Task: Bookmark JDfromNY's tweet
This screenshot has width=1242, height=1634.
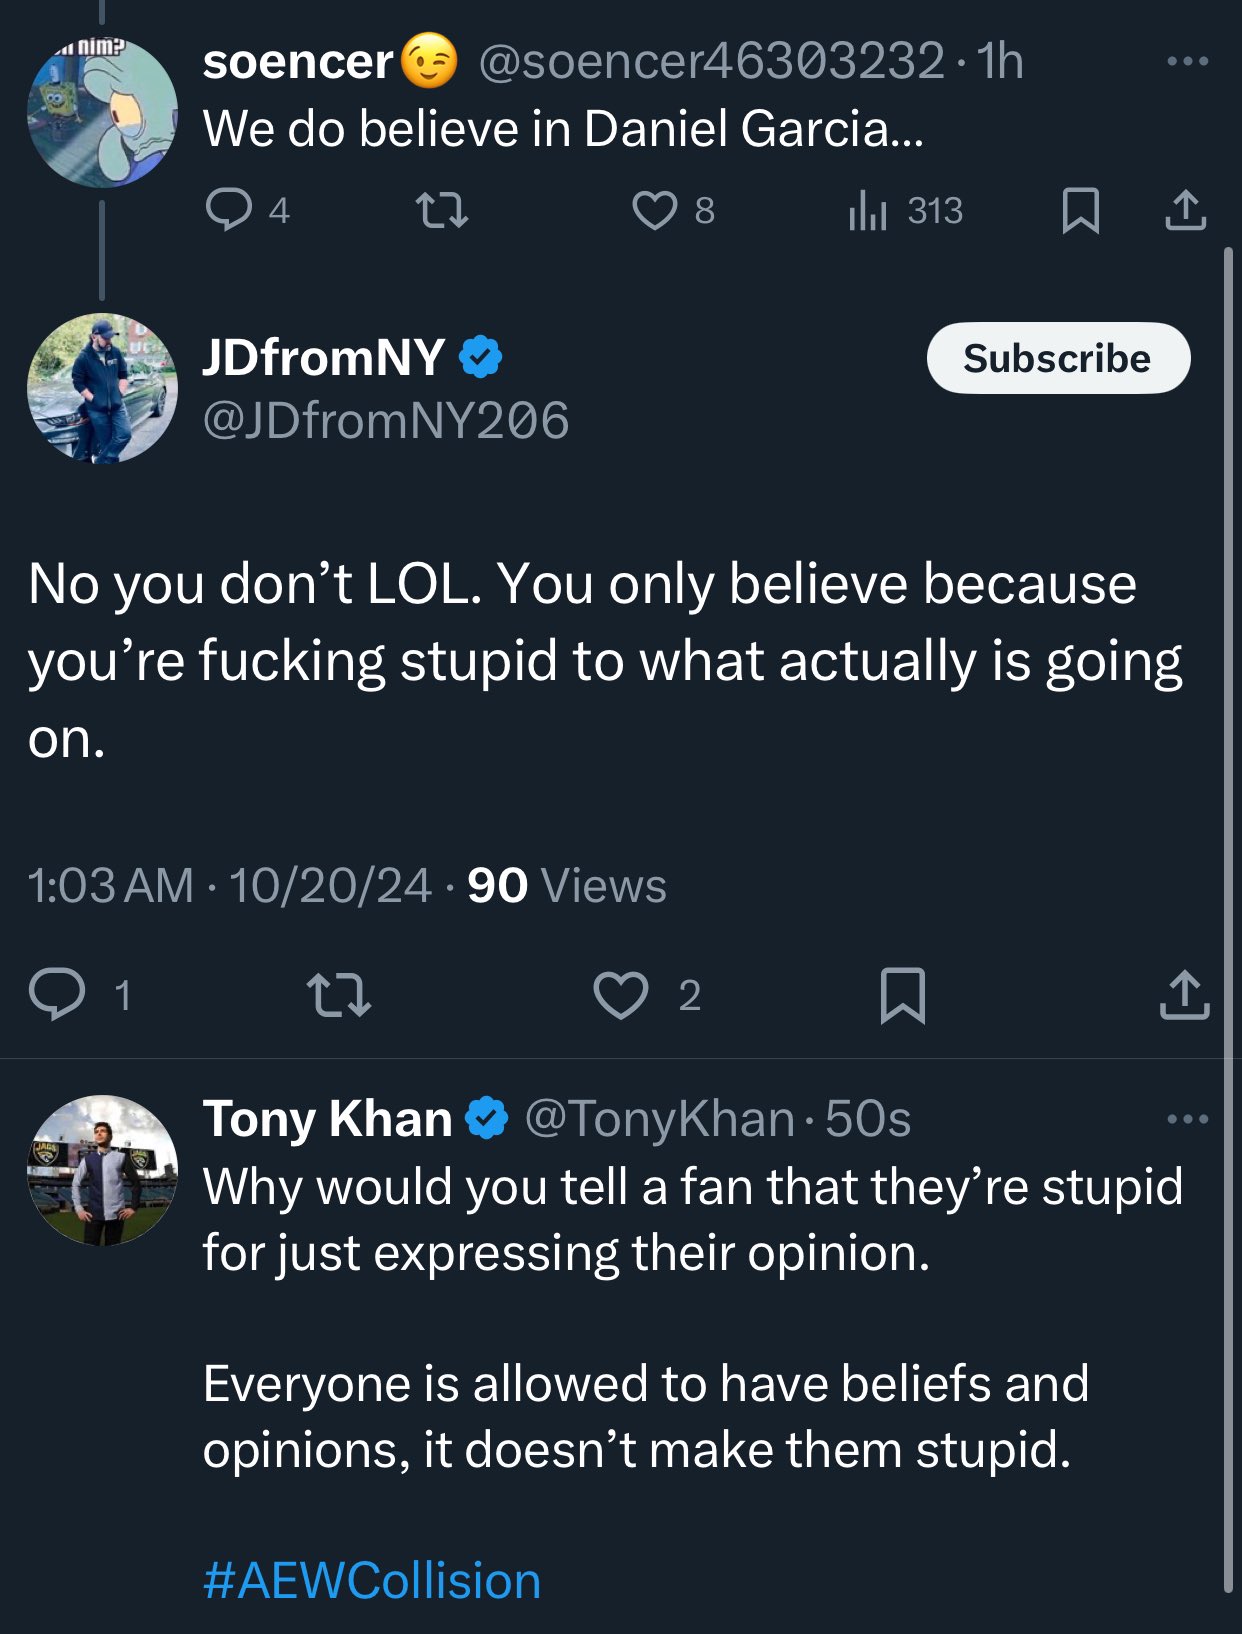Action: click(x=902, y=995)
